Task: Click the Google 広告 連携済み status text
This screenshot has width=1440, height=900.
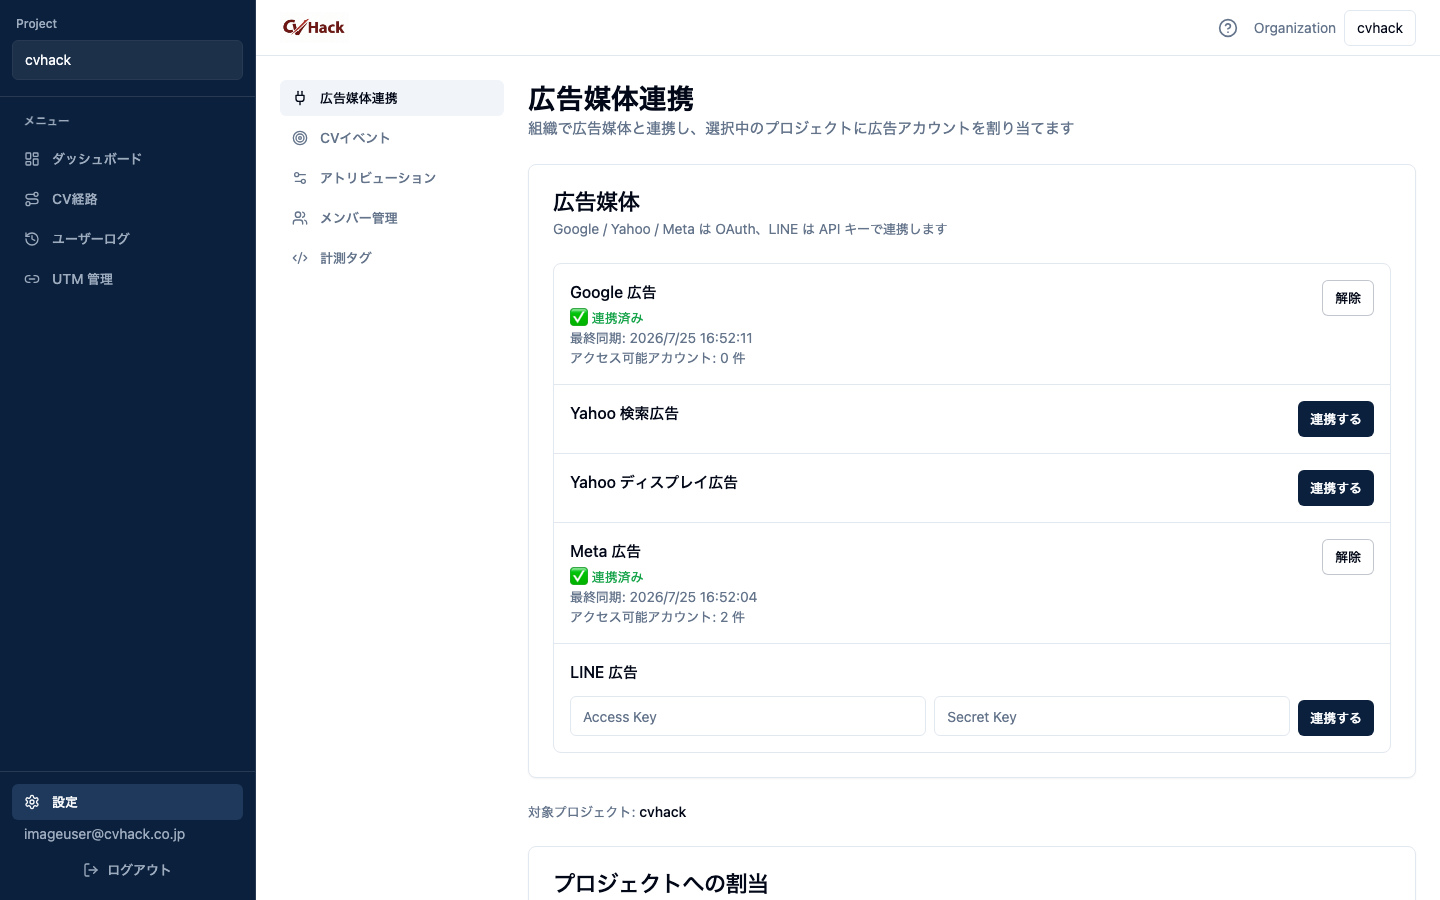Action: pos(617,318)
